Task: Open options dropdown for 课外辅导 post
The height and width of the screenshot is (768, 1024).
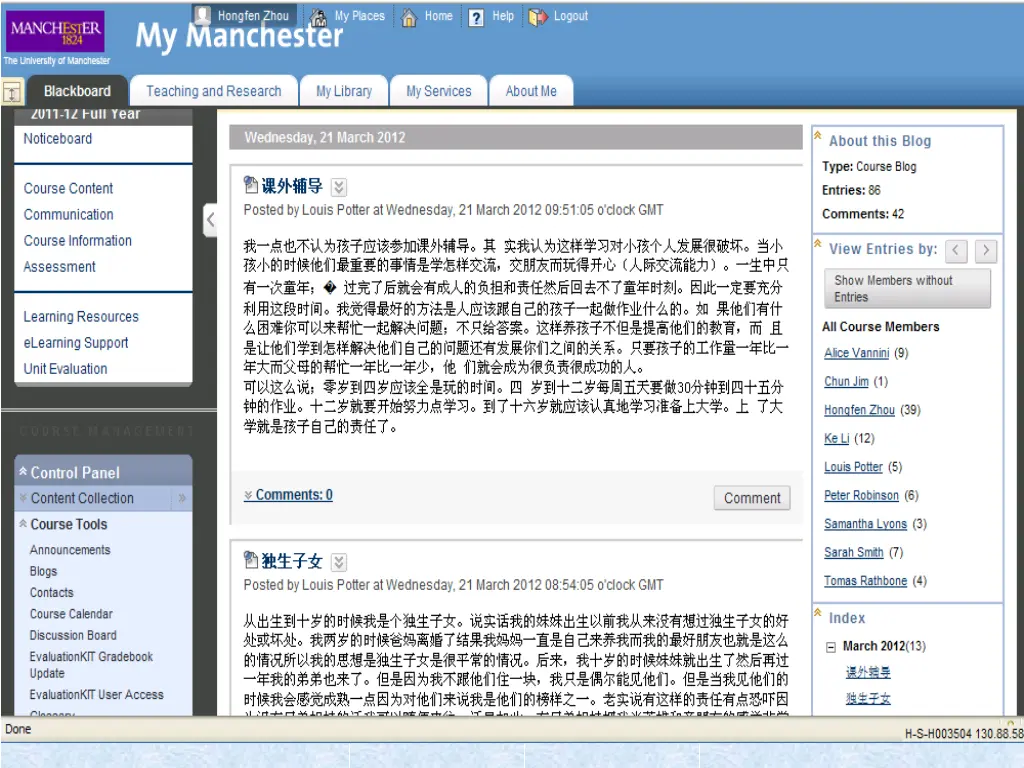Action: [339, 187]
